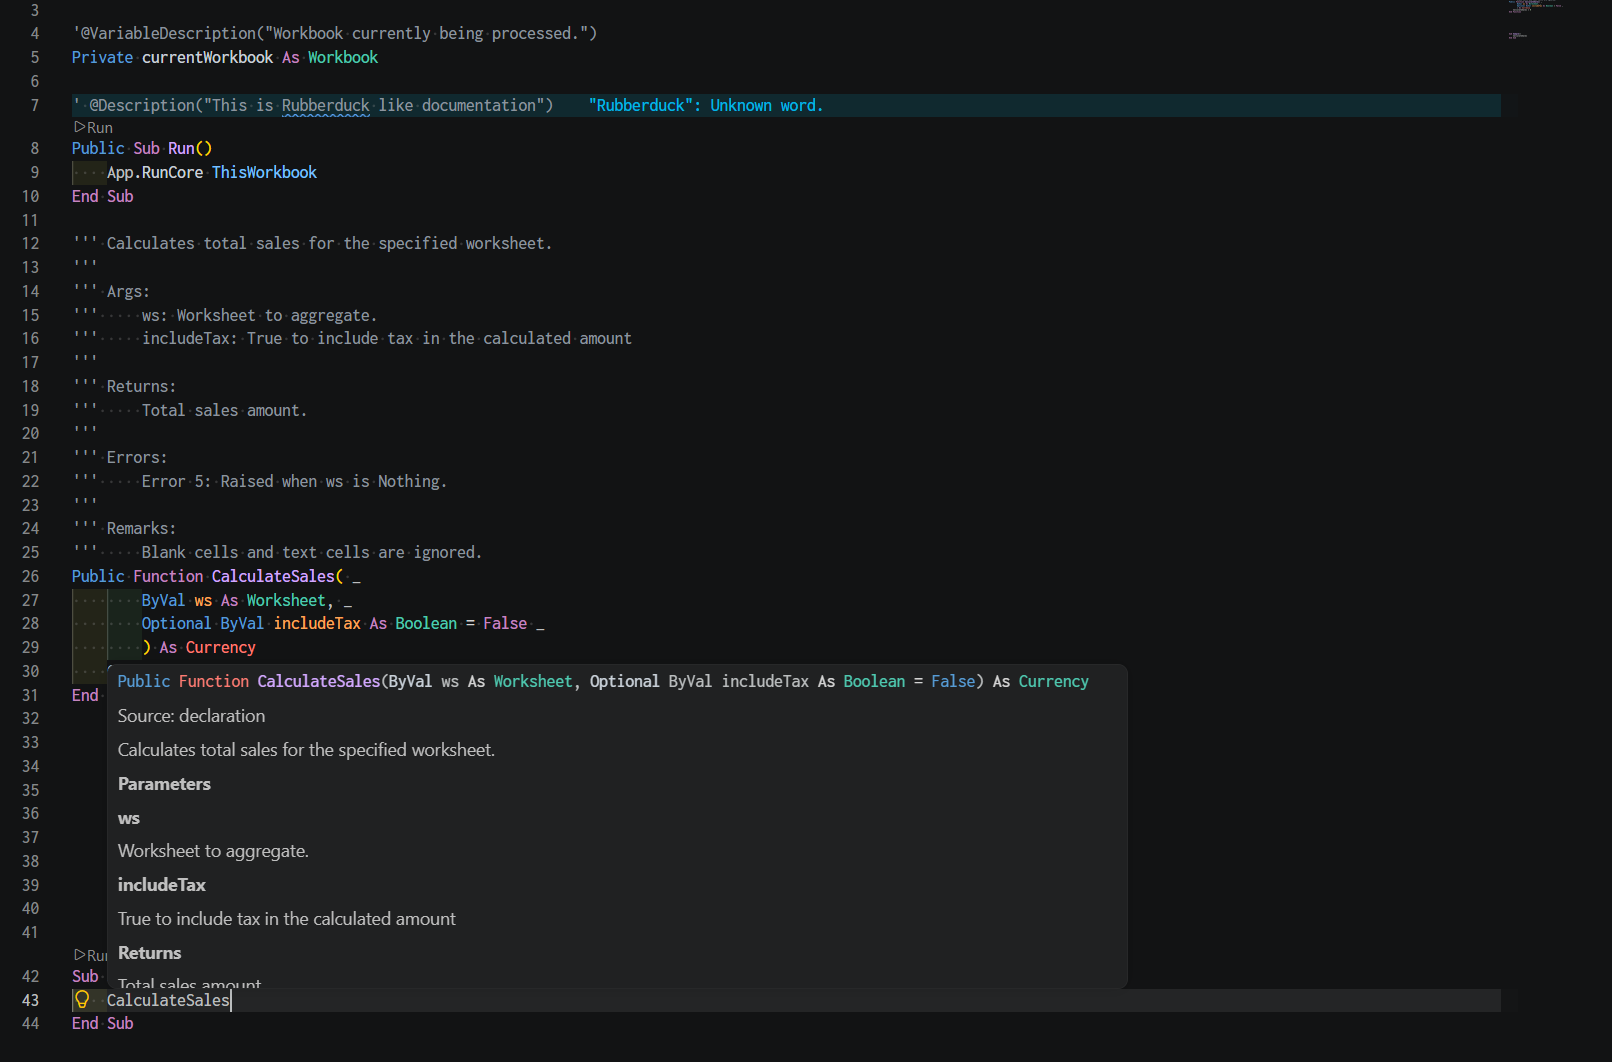Click the "Rubberduck": Unknown word. diagnostic message
This screenshot has width=1612, height=1062.
pos(705,106)
